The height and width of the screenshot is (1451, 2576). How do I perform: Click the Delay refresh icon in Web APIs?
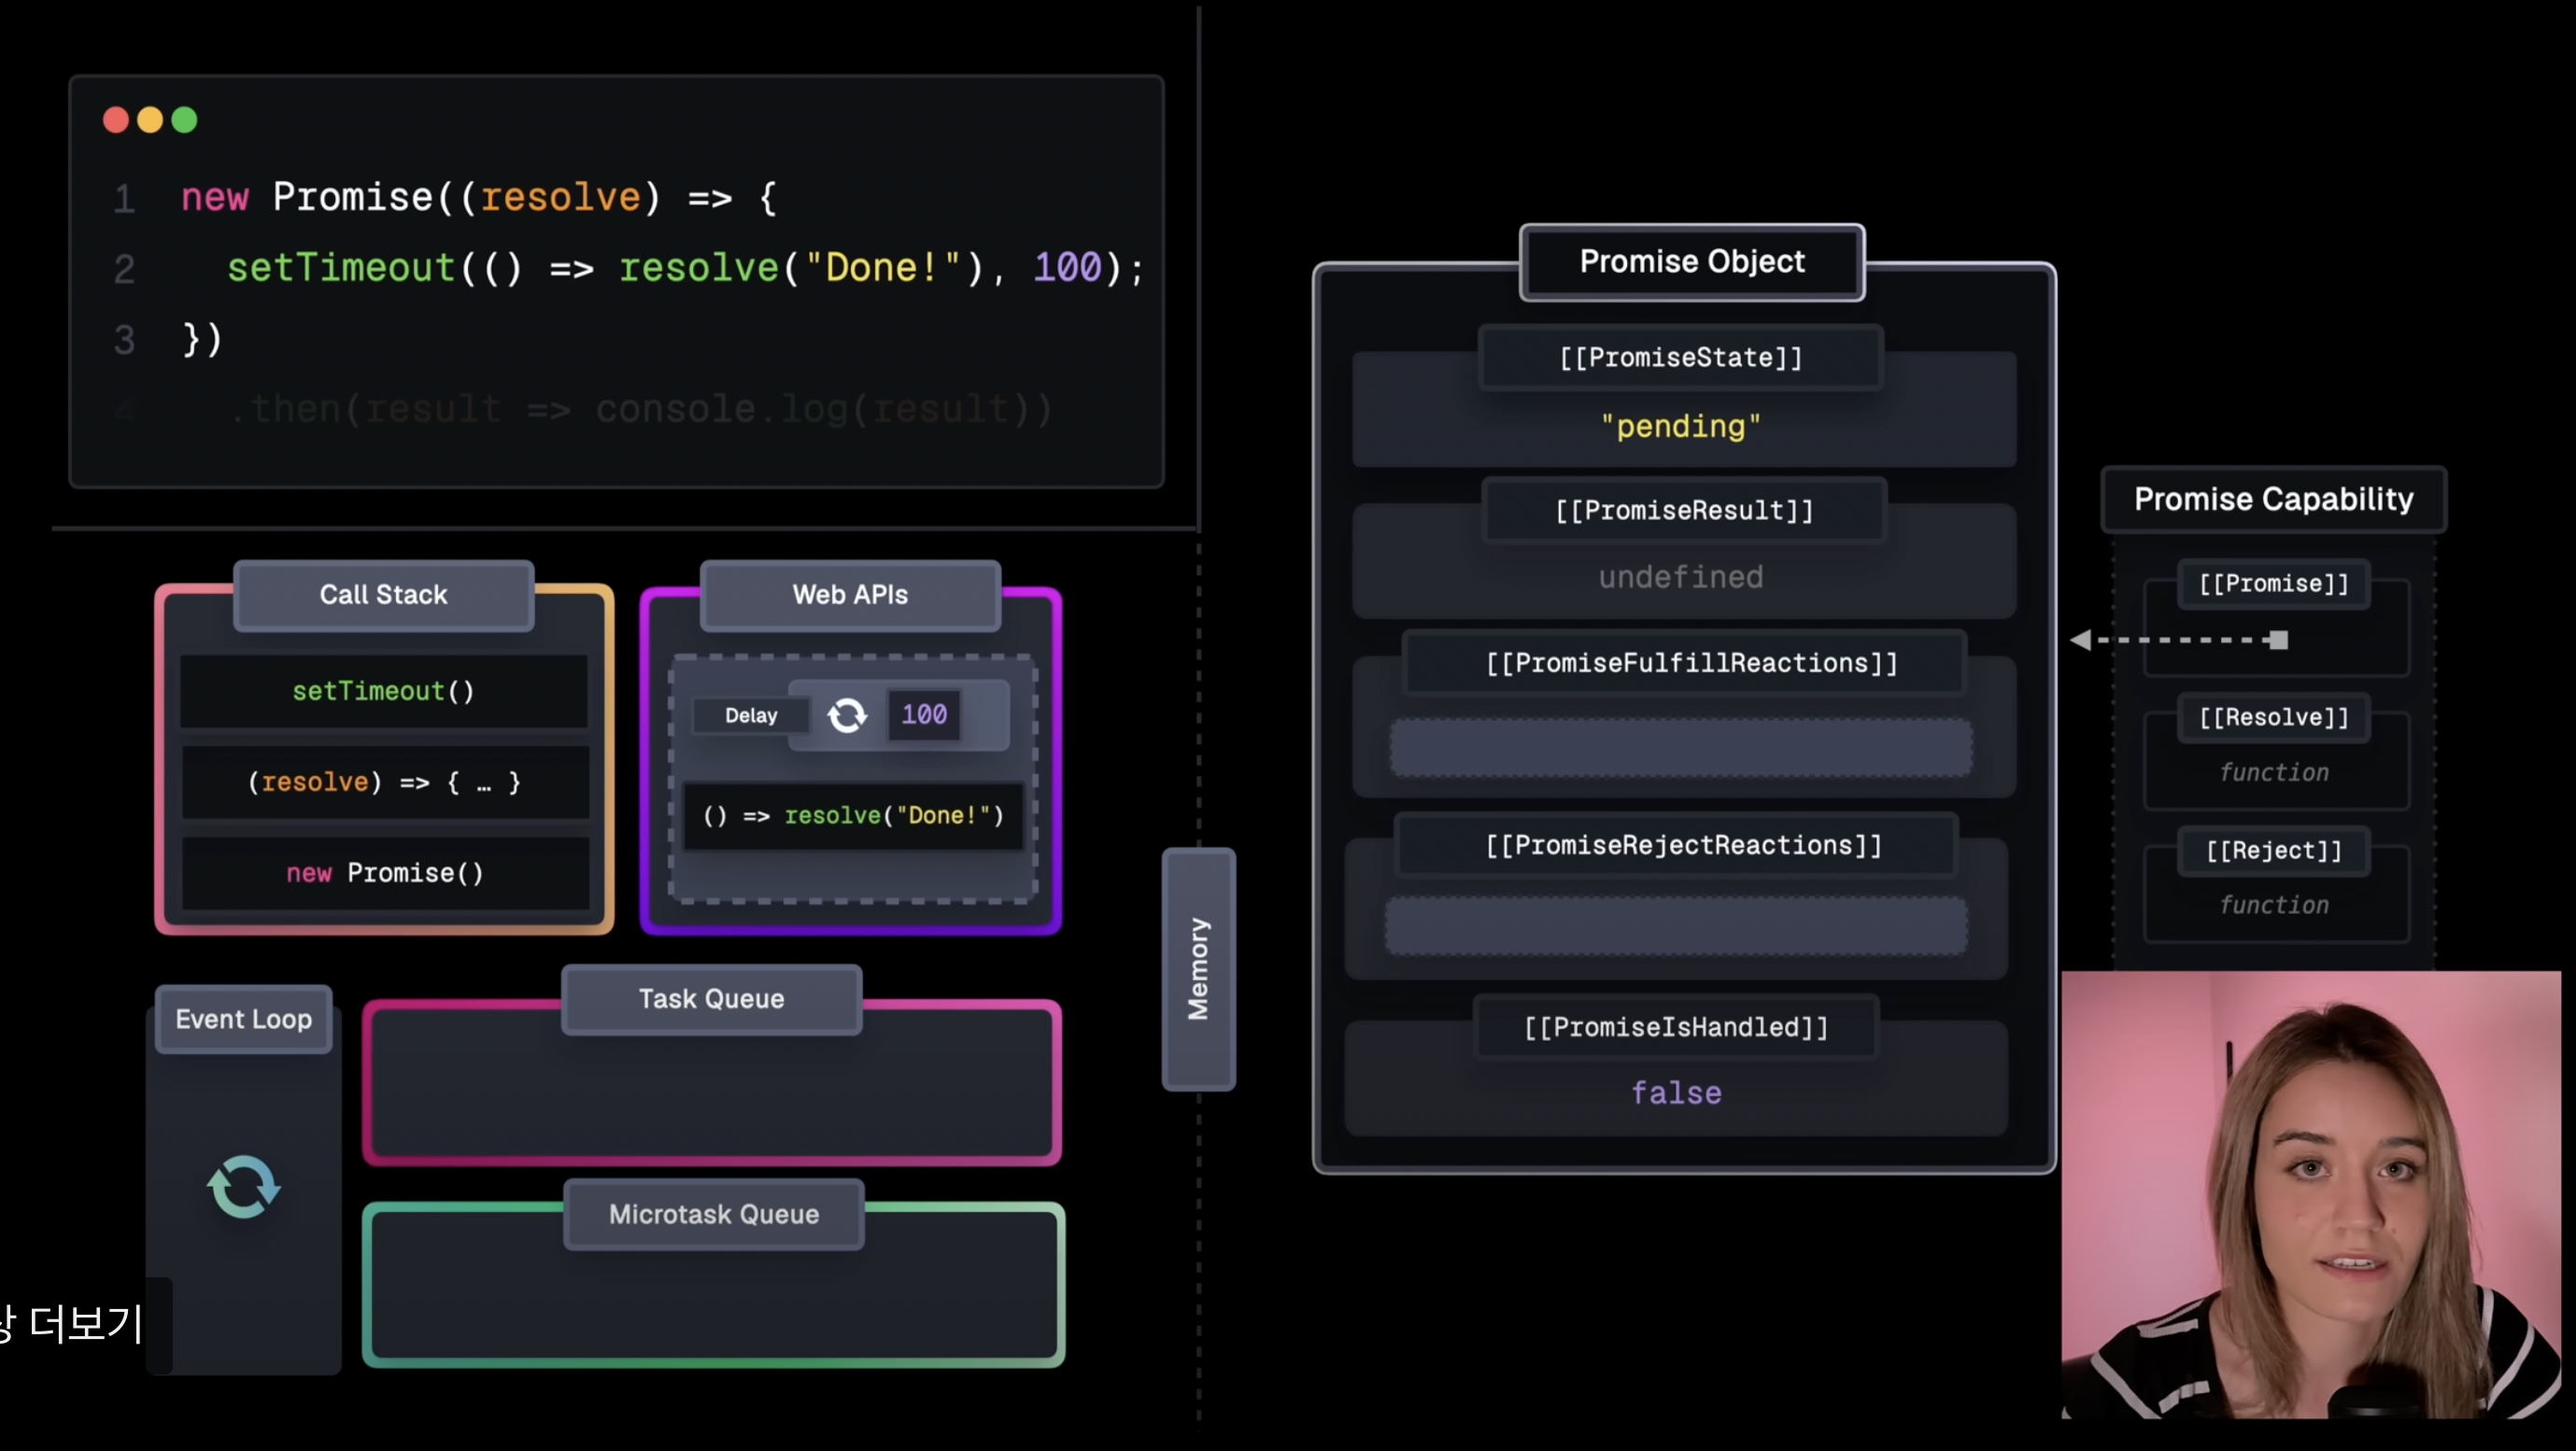(x=847, y=715)
